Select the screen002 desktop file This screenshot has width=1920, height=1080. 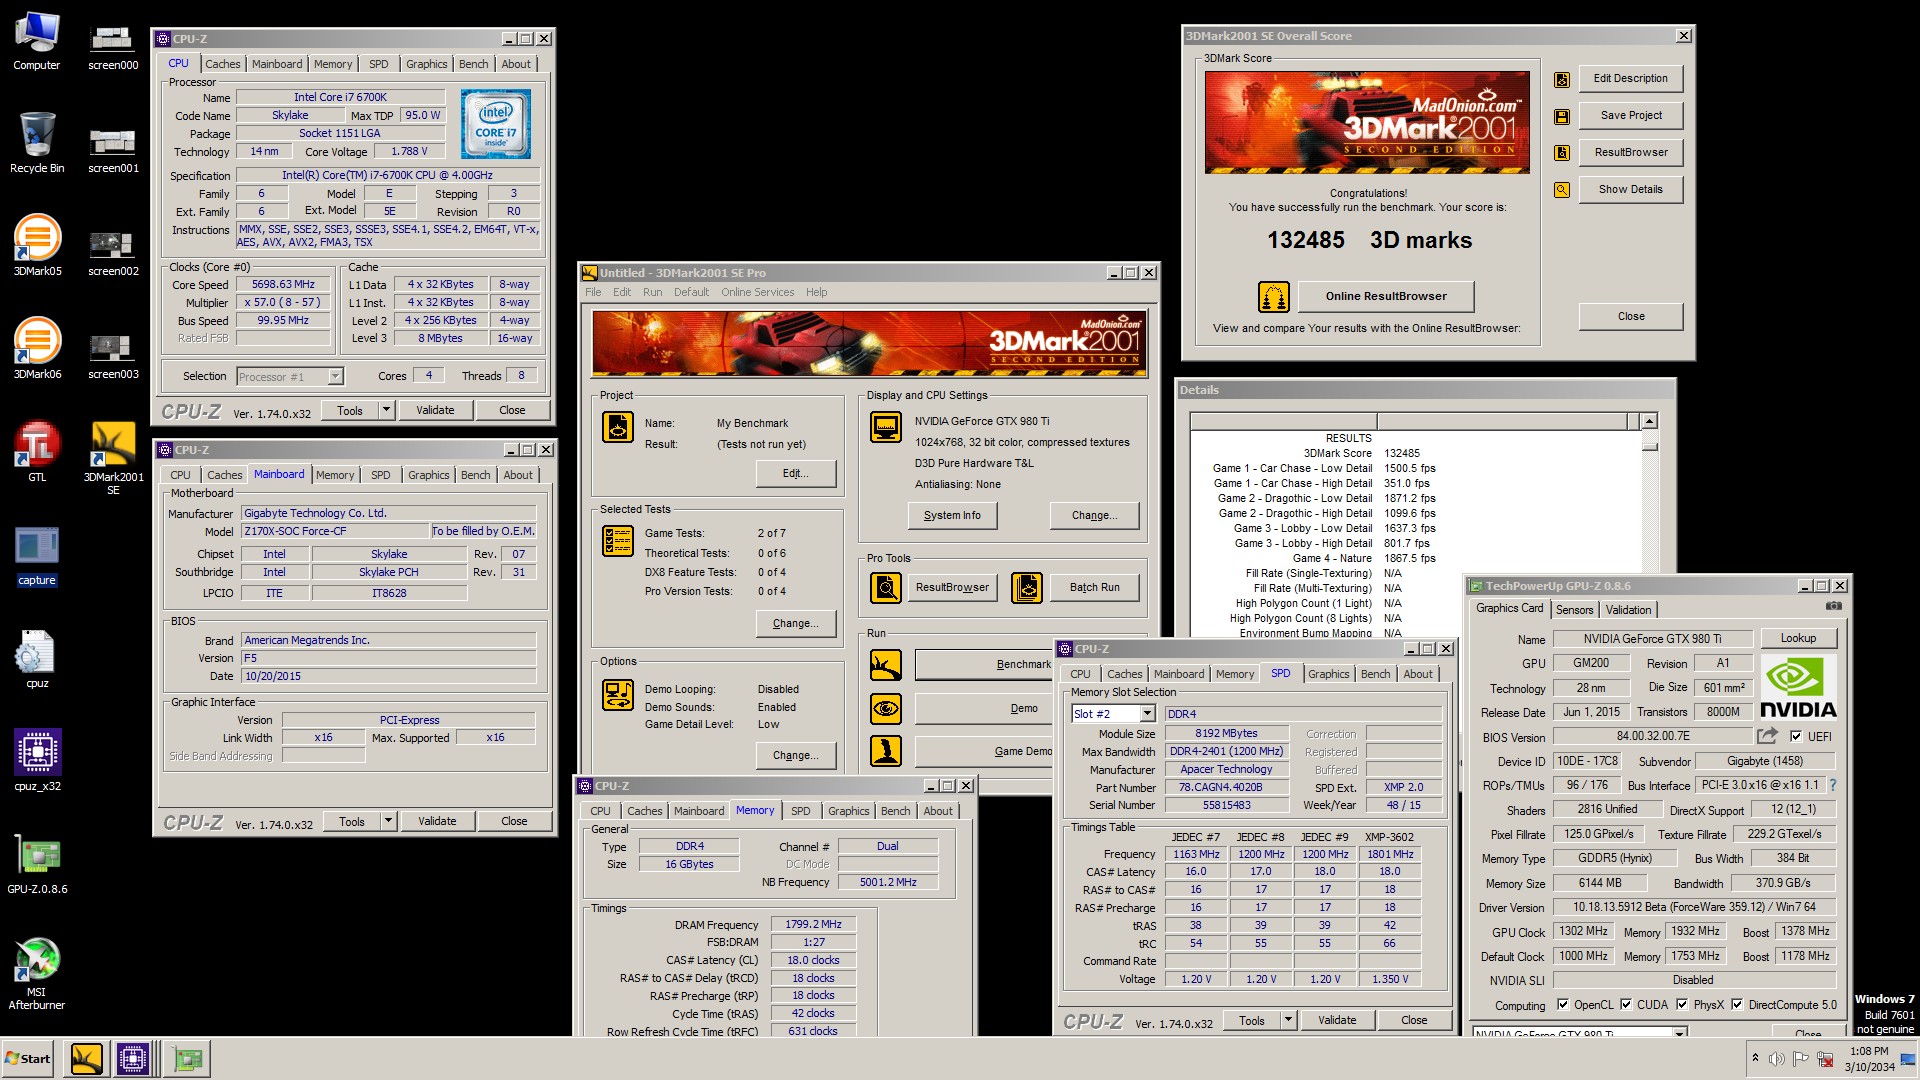click(113, 252)
